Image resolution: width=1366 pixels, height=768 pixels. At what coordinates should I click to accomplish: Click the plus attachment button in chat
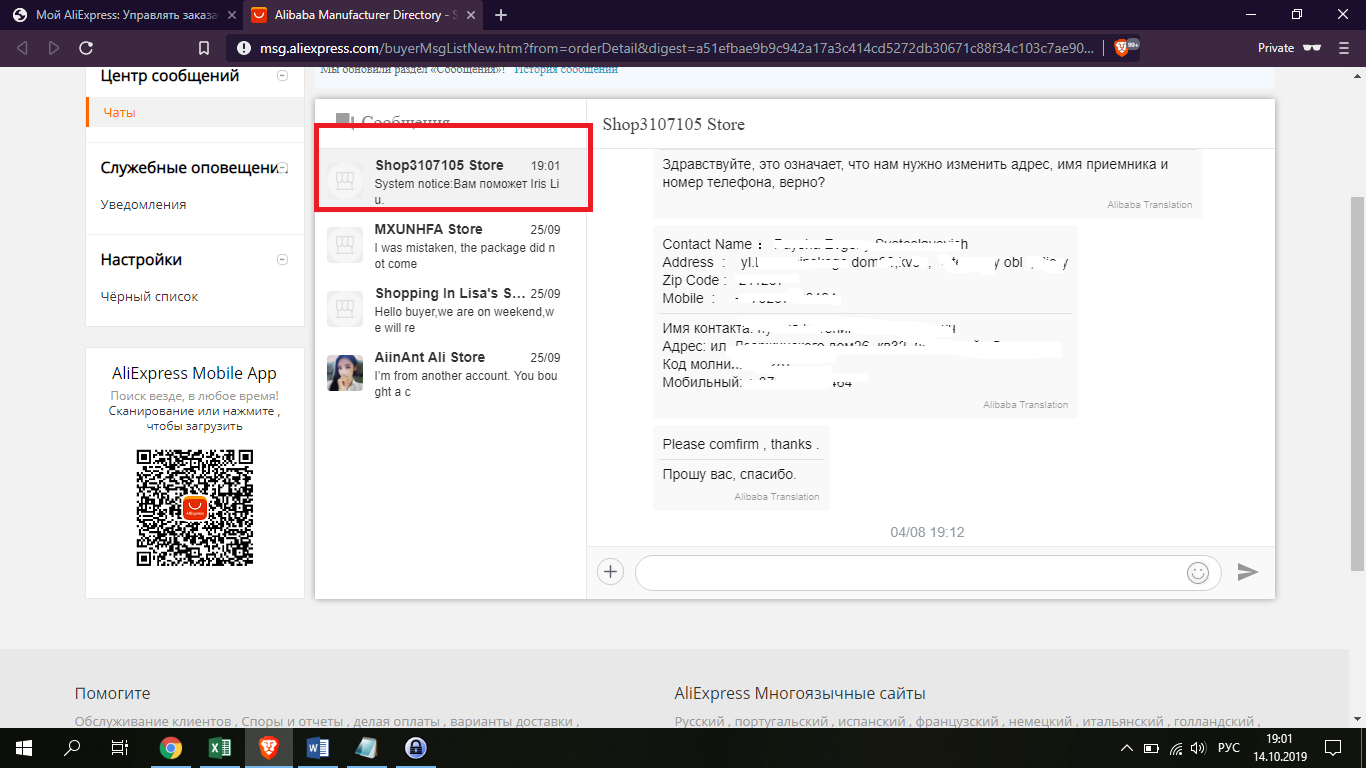tap(610, 572)
